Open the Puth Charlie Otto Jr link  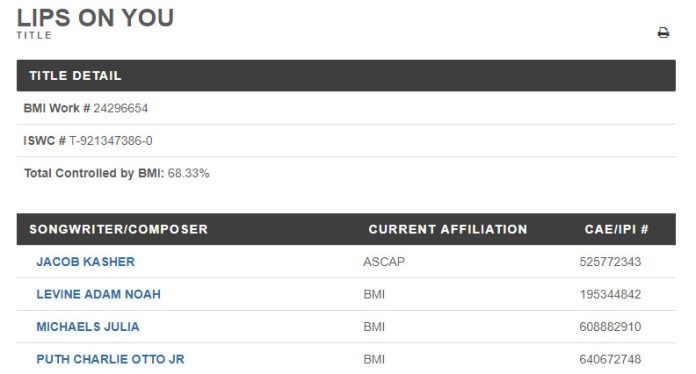point(110,359)
